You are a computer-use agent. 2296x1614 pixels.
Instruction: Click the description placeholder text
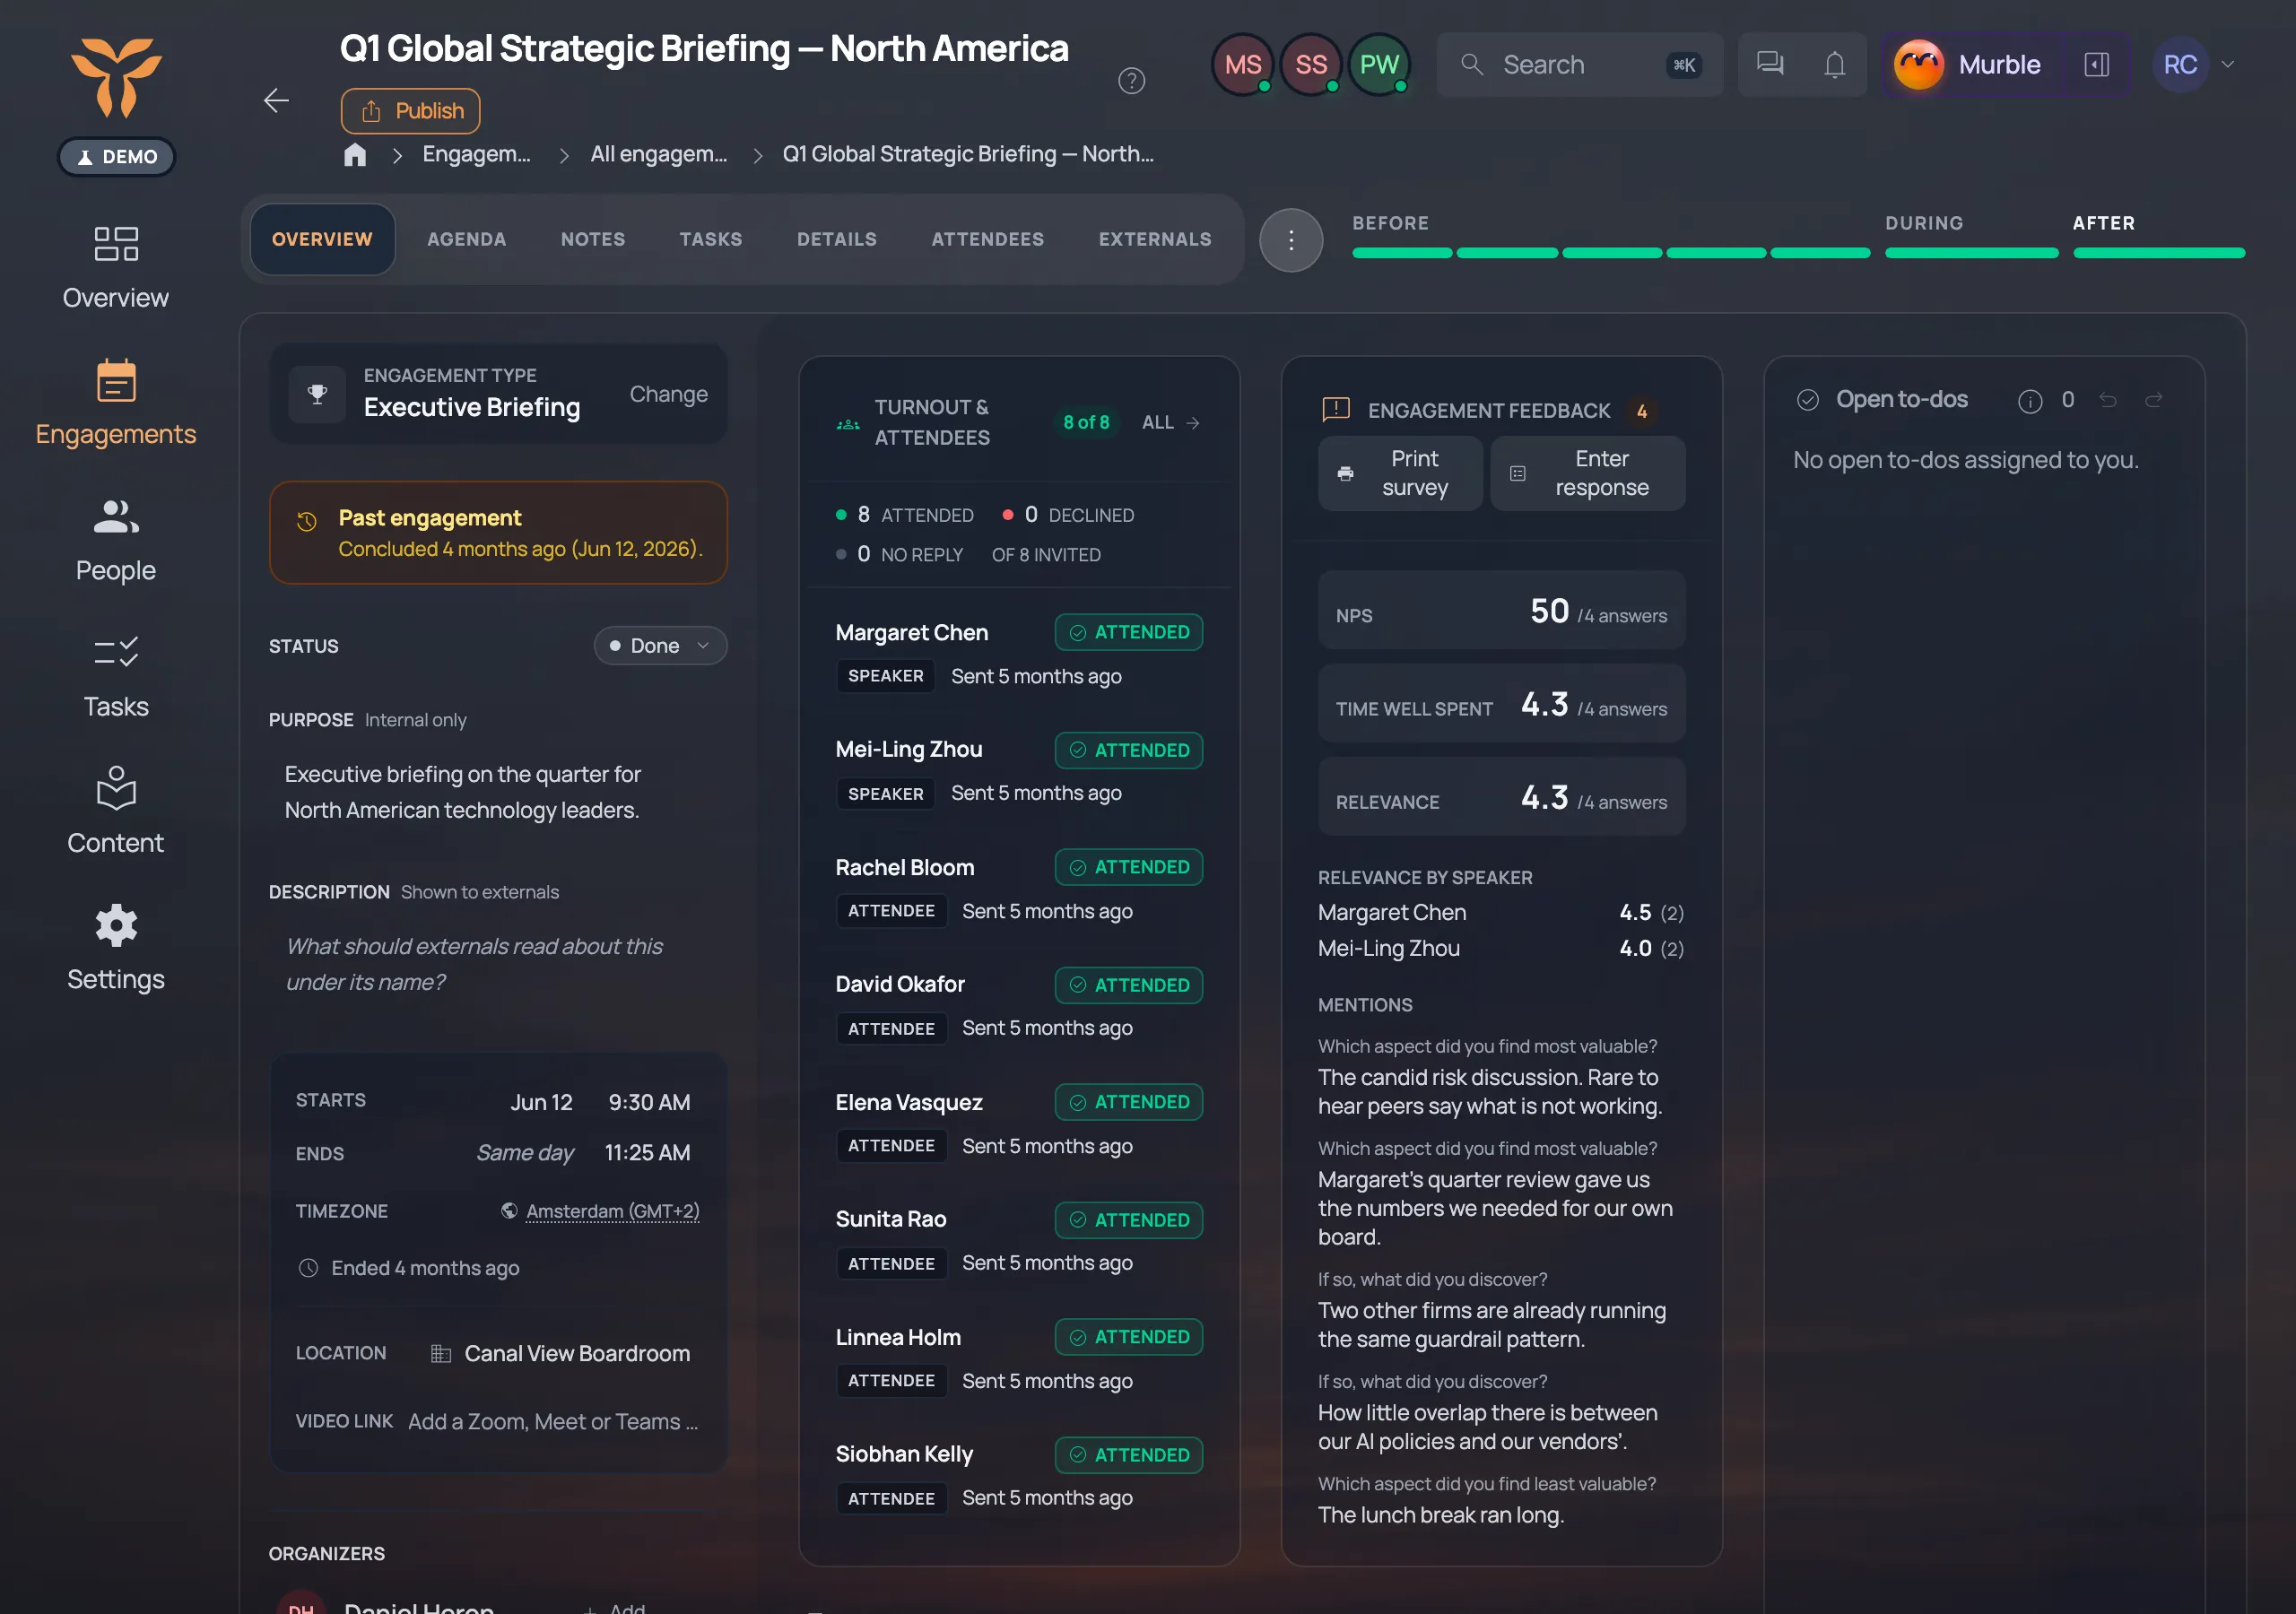click(474, 965)
